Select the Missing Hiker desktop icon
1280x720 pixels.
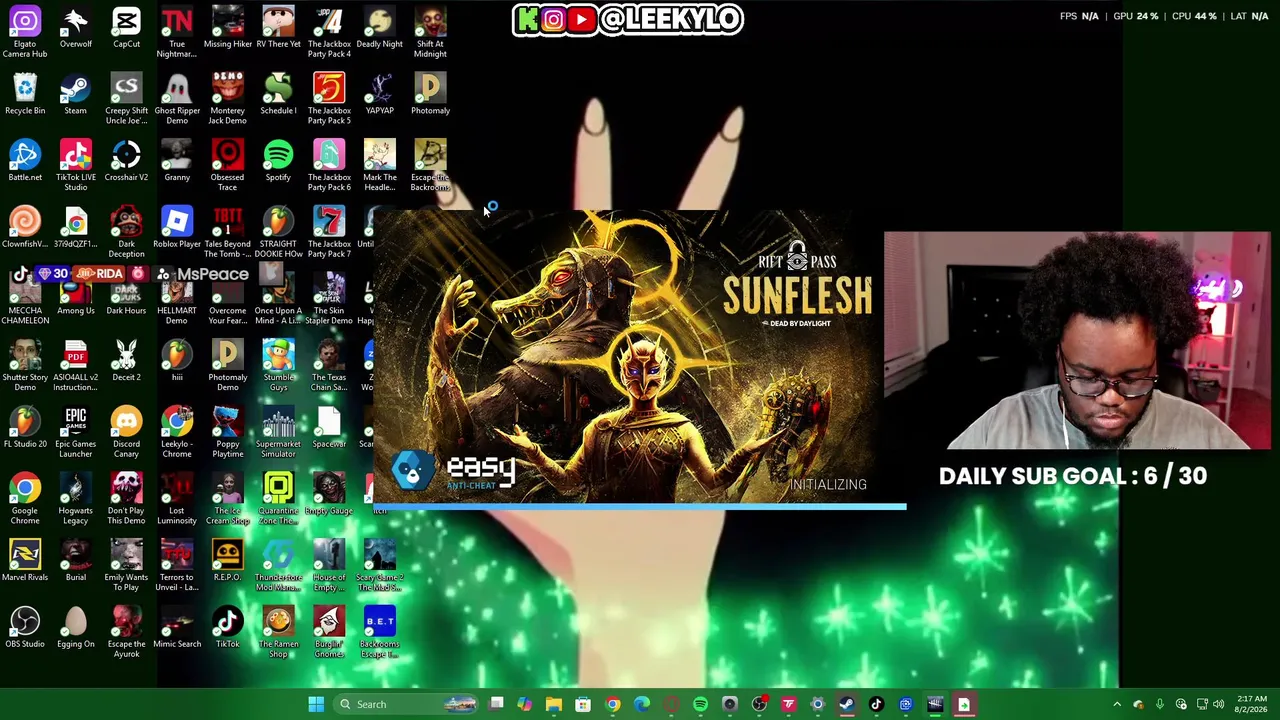tap(227, 27)
